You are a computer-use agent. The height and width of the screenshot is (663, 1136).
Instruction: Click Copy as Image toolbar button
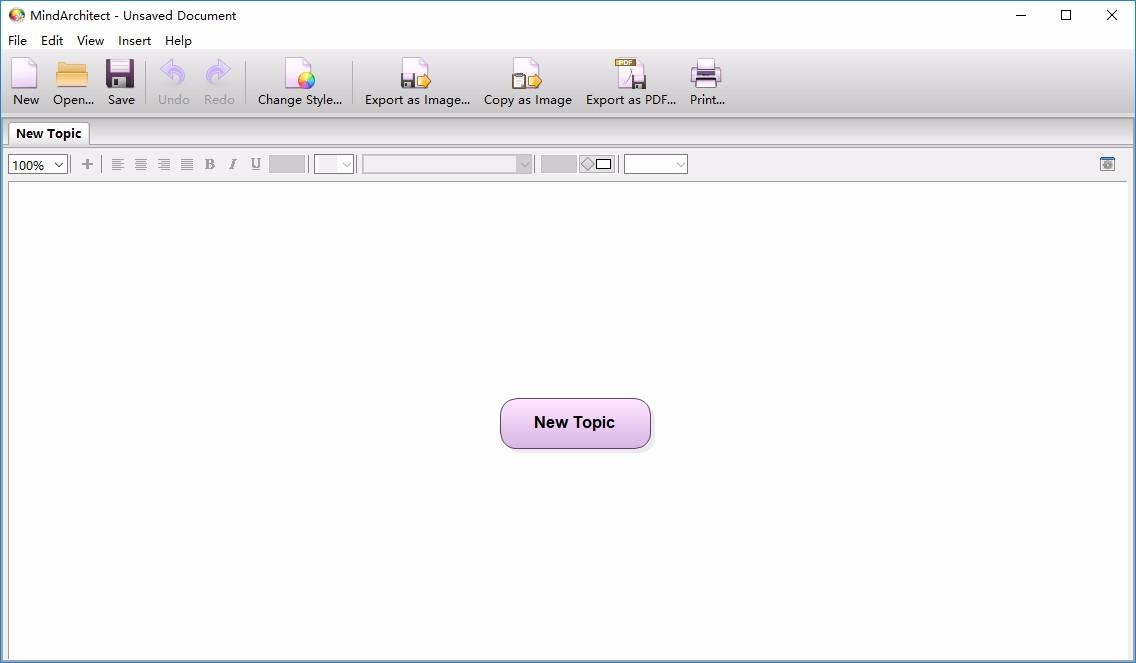coord(527,83)
